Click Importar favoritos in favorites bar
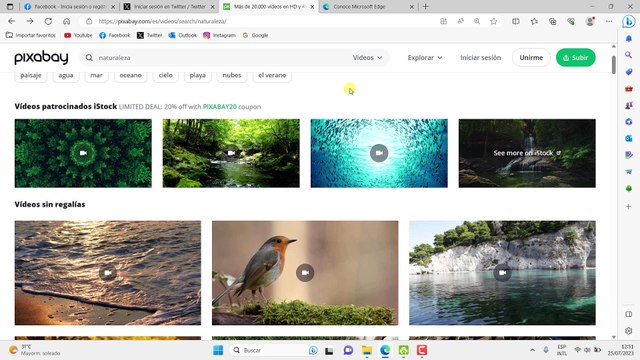 (31, 36)
